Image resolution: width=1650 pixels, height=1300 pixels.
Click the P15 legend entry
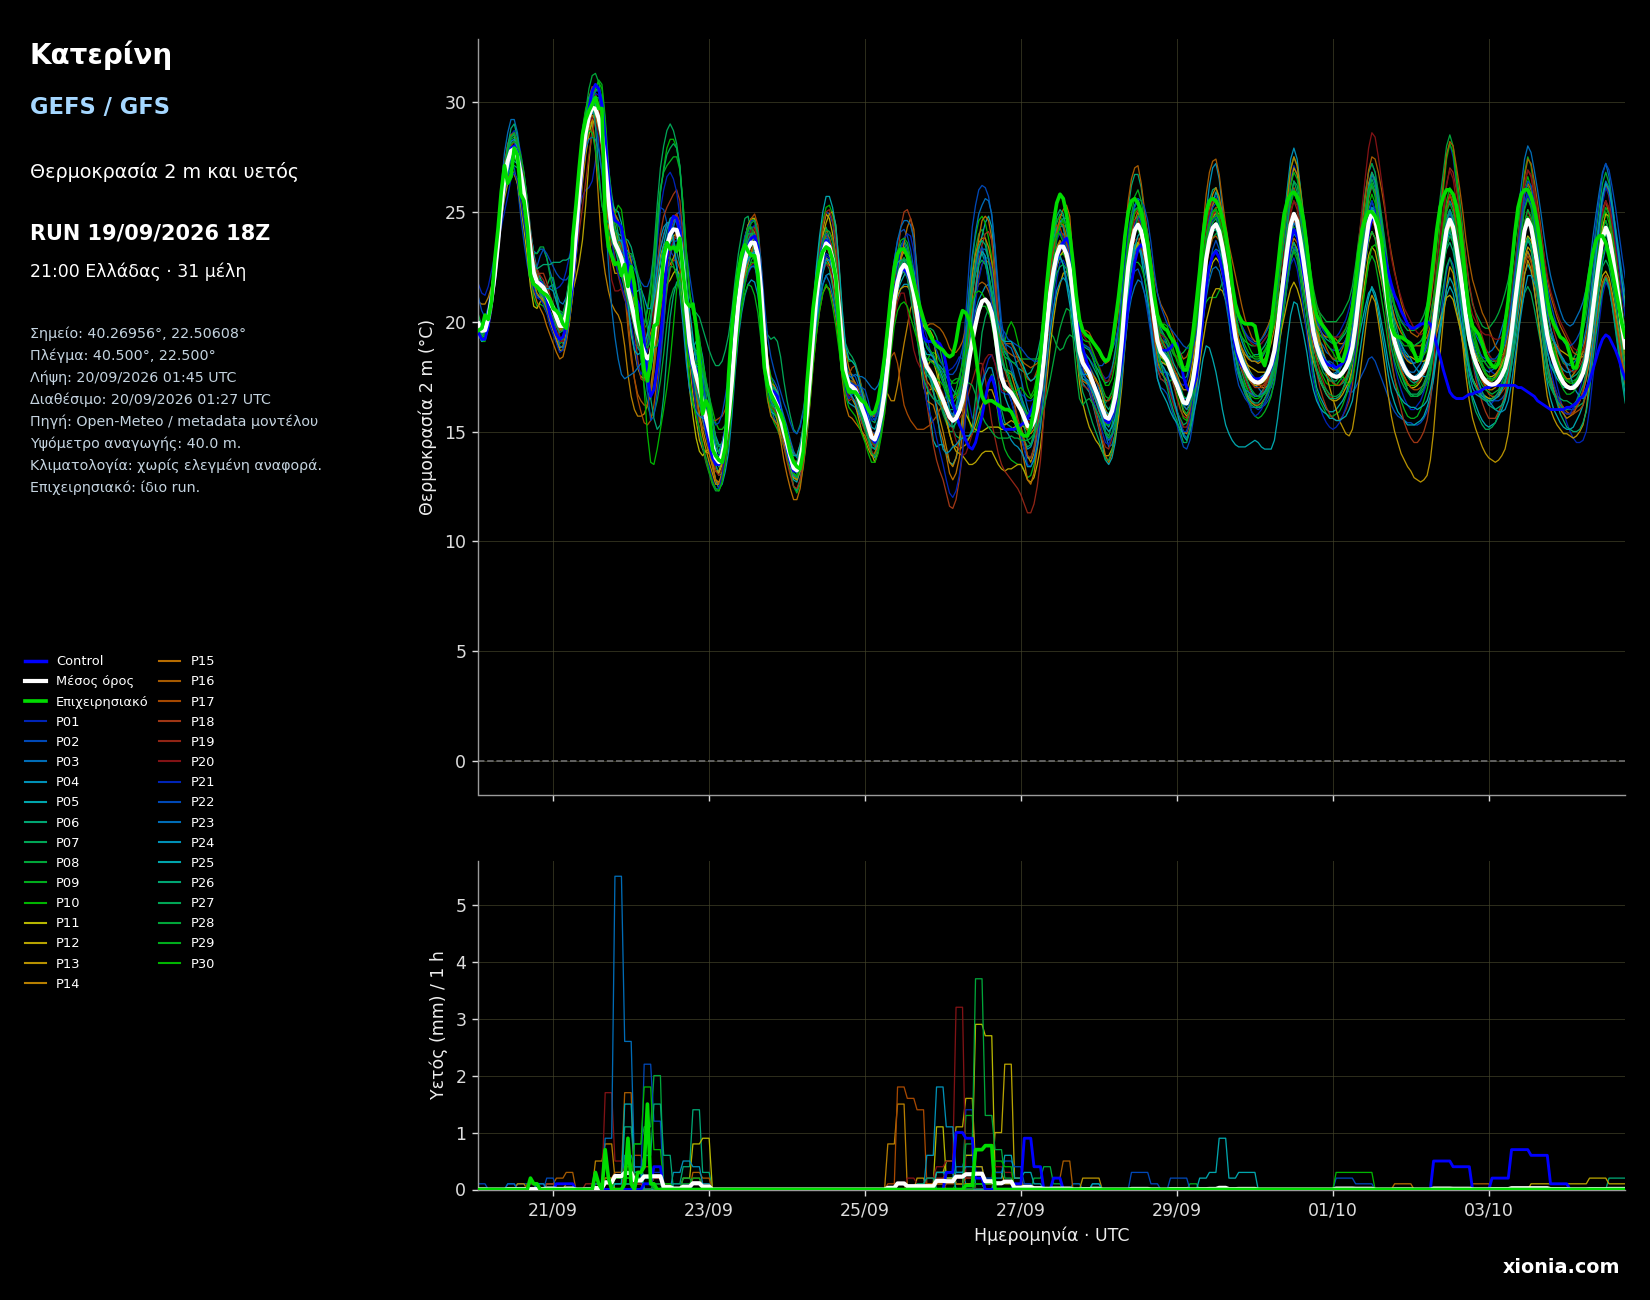click(x=187, y=661)
